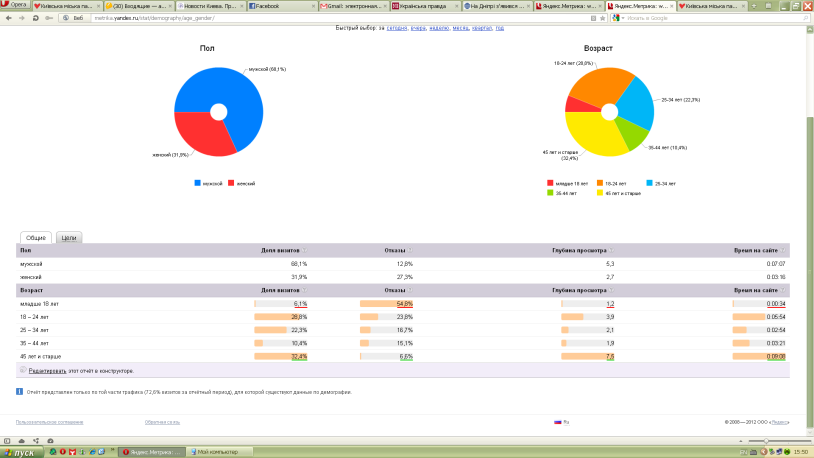The width and height of the screenshot is (814, 458).
Task: Click the Редактировать report link
Action: (x=47, y=371)
